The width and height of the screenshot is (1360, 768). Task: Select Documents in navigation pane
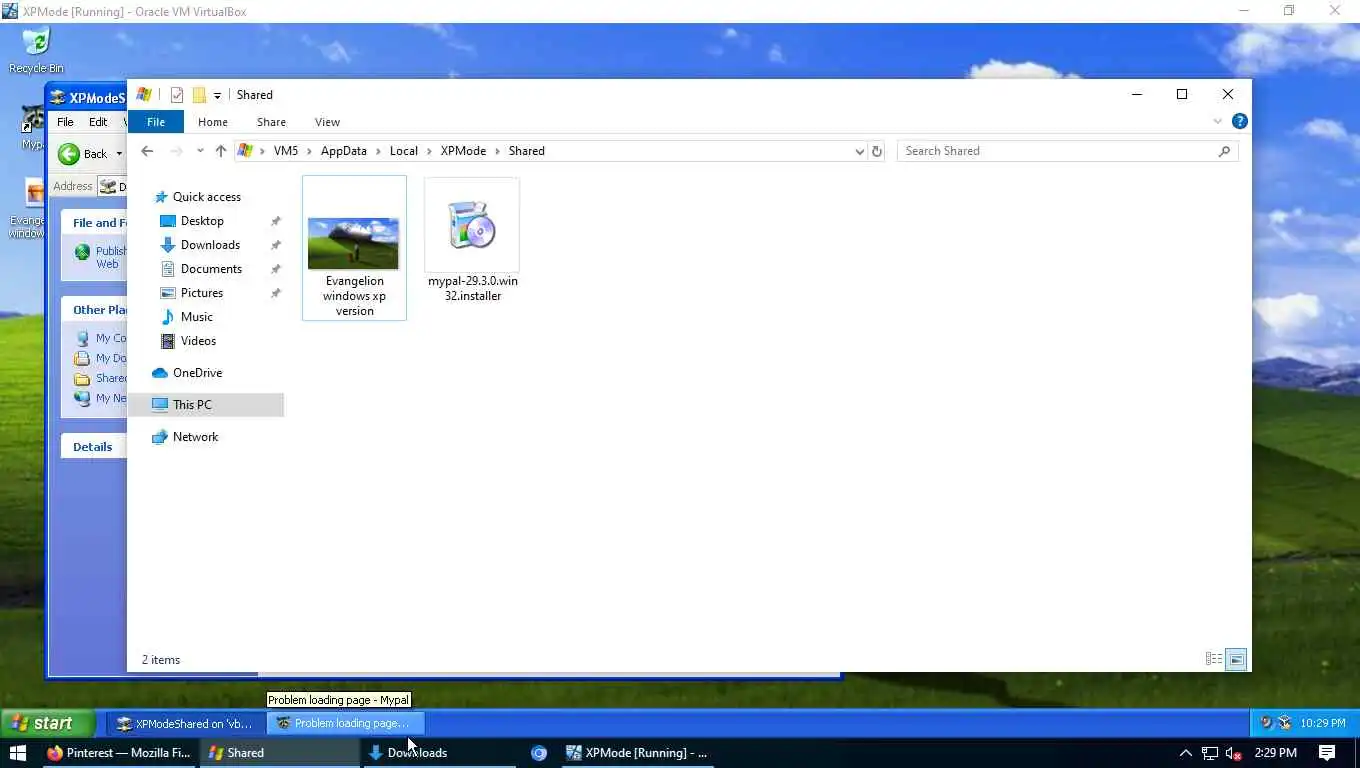(x=211, y=269)
